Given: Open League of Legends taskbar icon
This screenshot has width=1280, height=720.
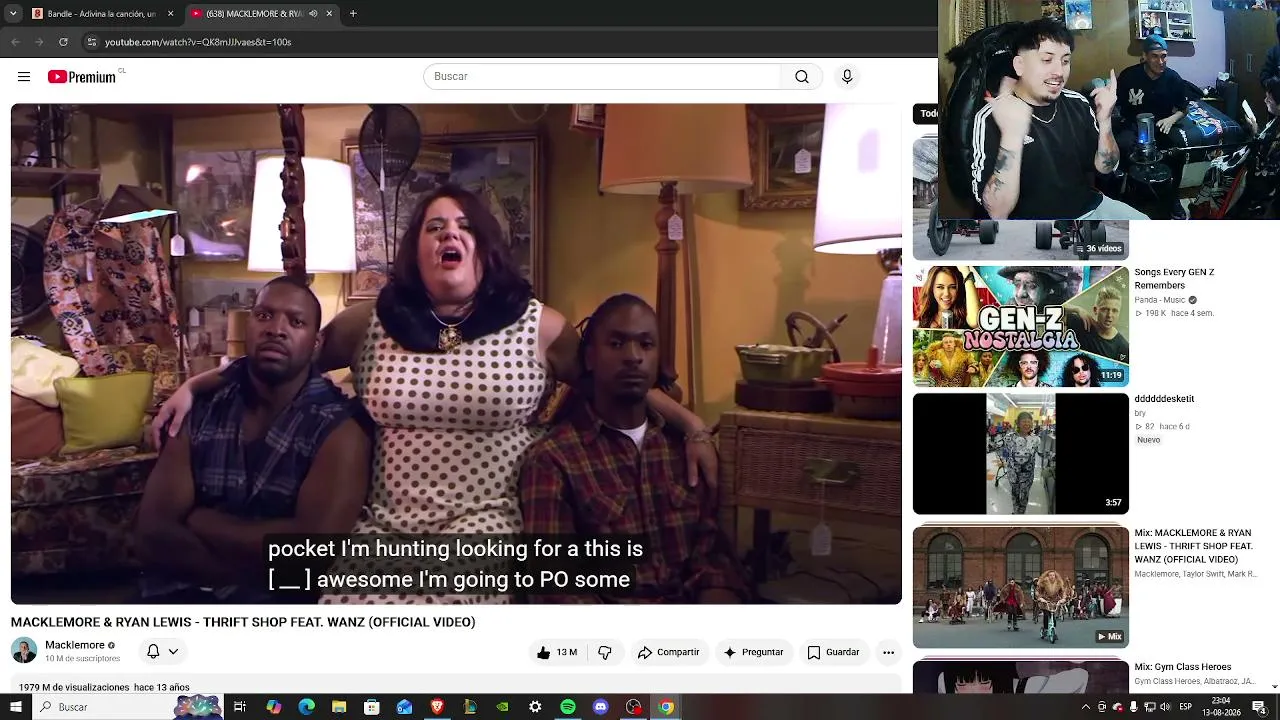Looking at the screenshot, I should (x=470, y=707).
